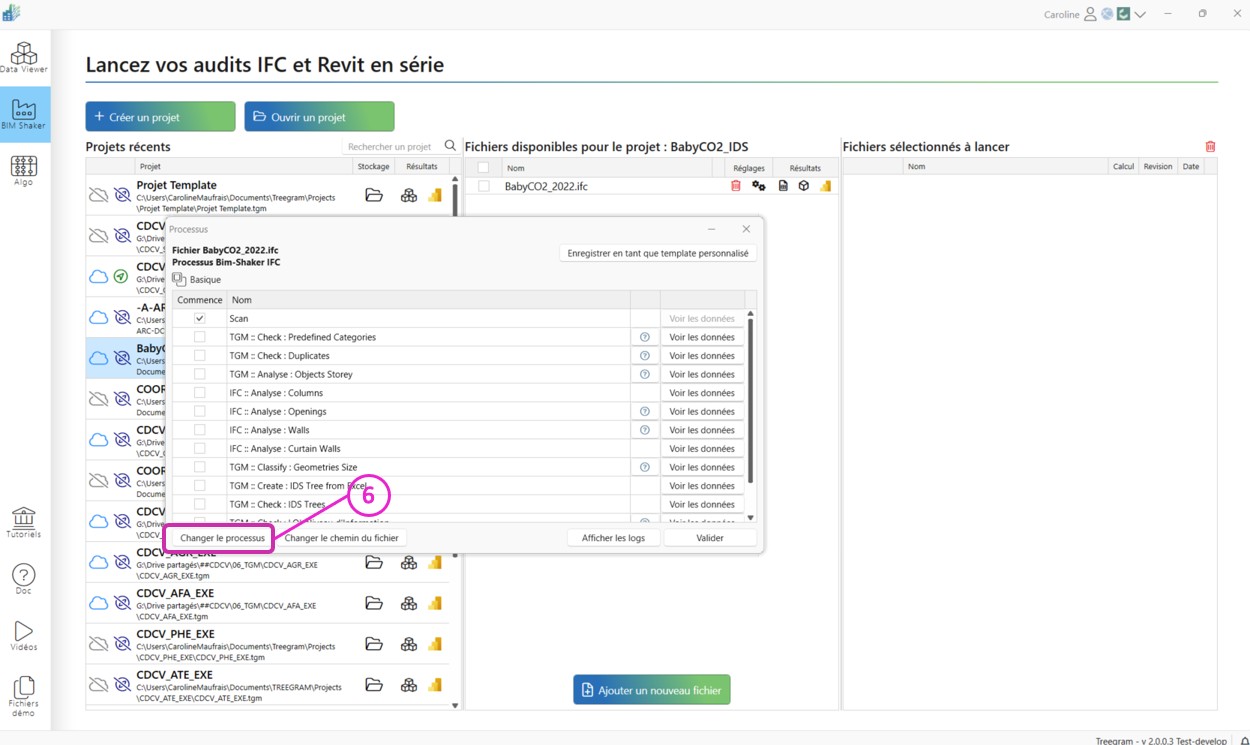Uncheck the Scan process checkbox

pos(200,319)
